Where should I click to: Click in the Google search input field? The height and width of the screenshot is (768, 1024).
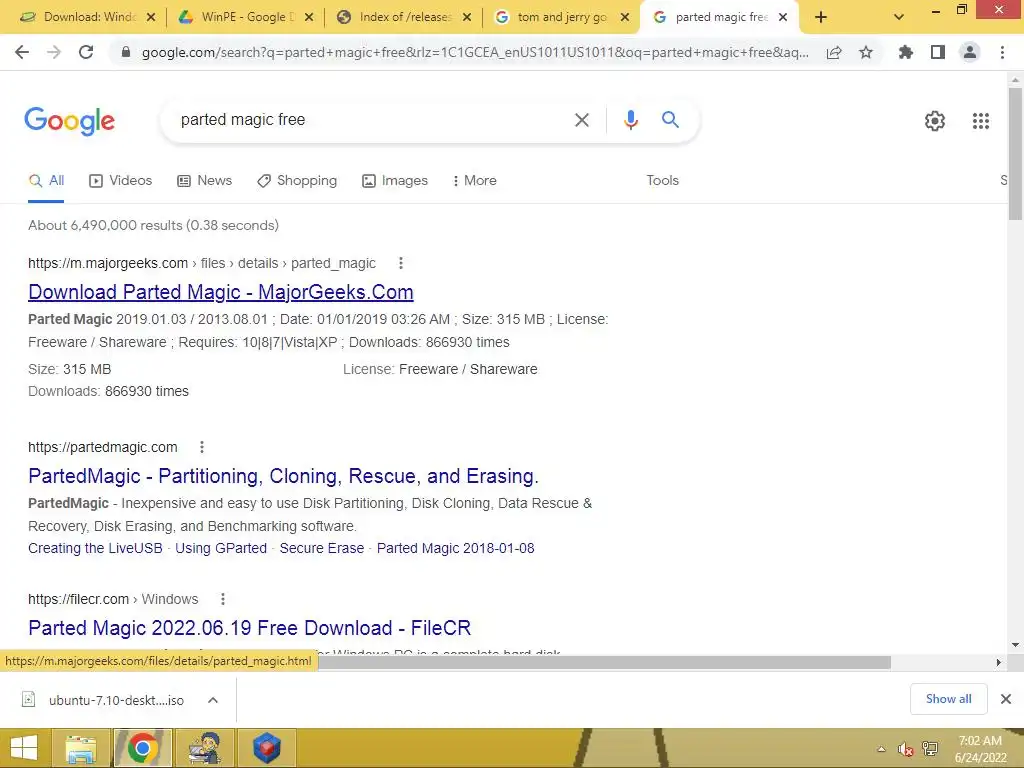coord(372,120)
